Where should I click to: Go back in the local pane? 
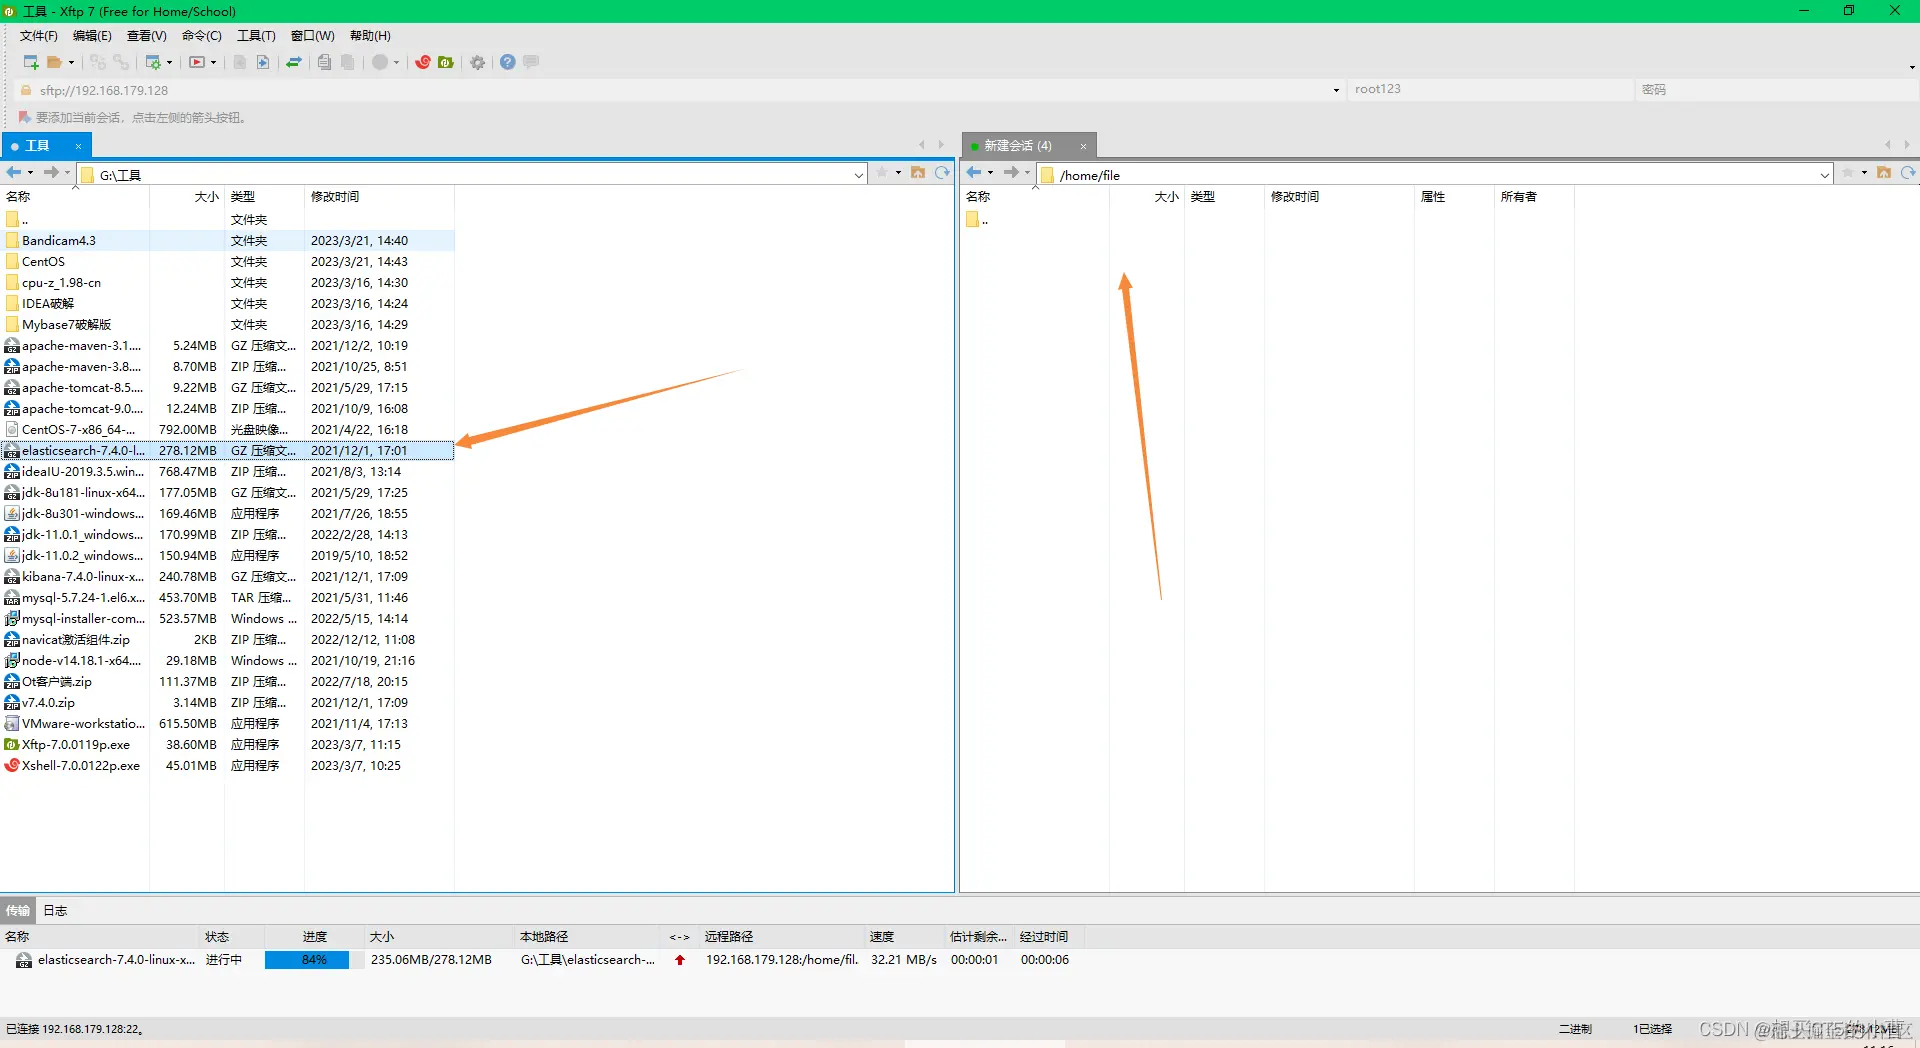[x=14, y=173]
